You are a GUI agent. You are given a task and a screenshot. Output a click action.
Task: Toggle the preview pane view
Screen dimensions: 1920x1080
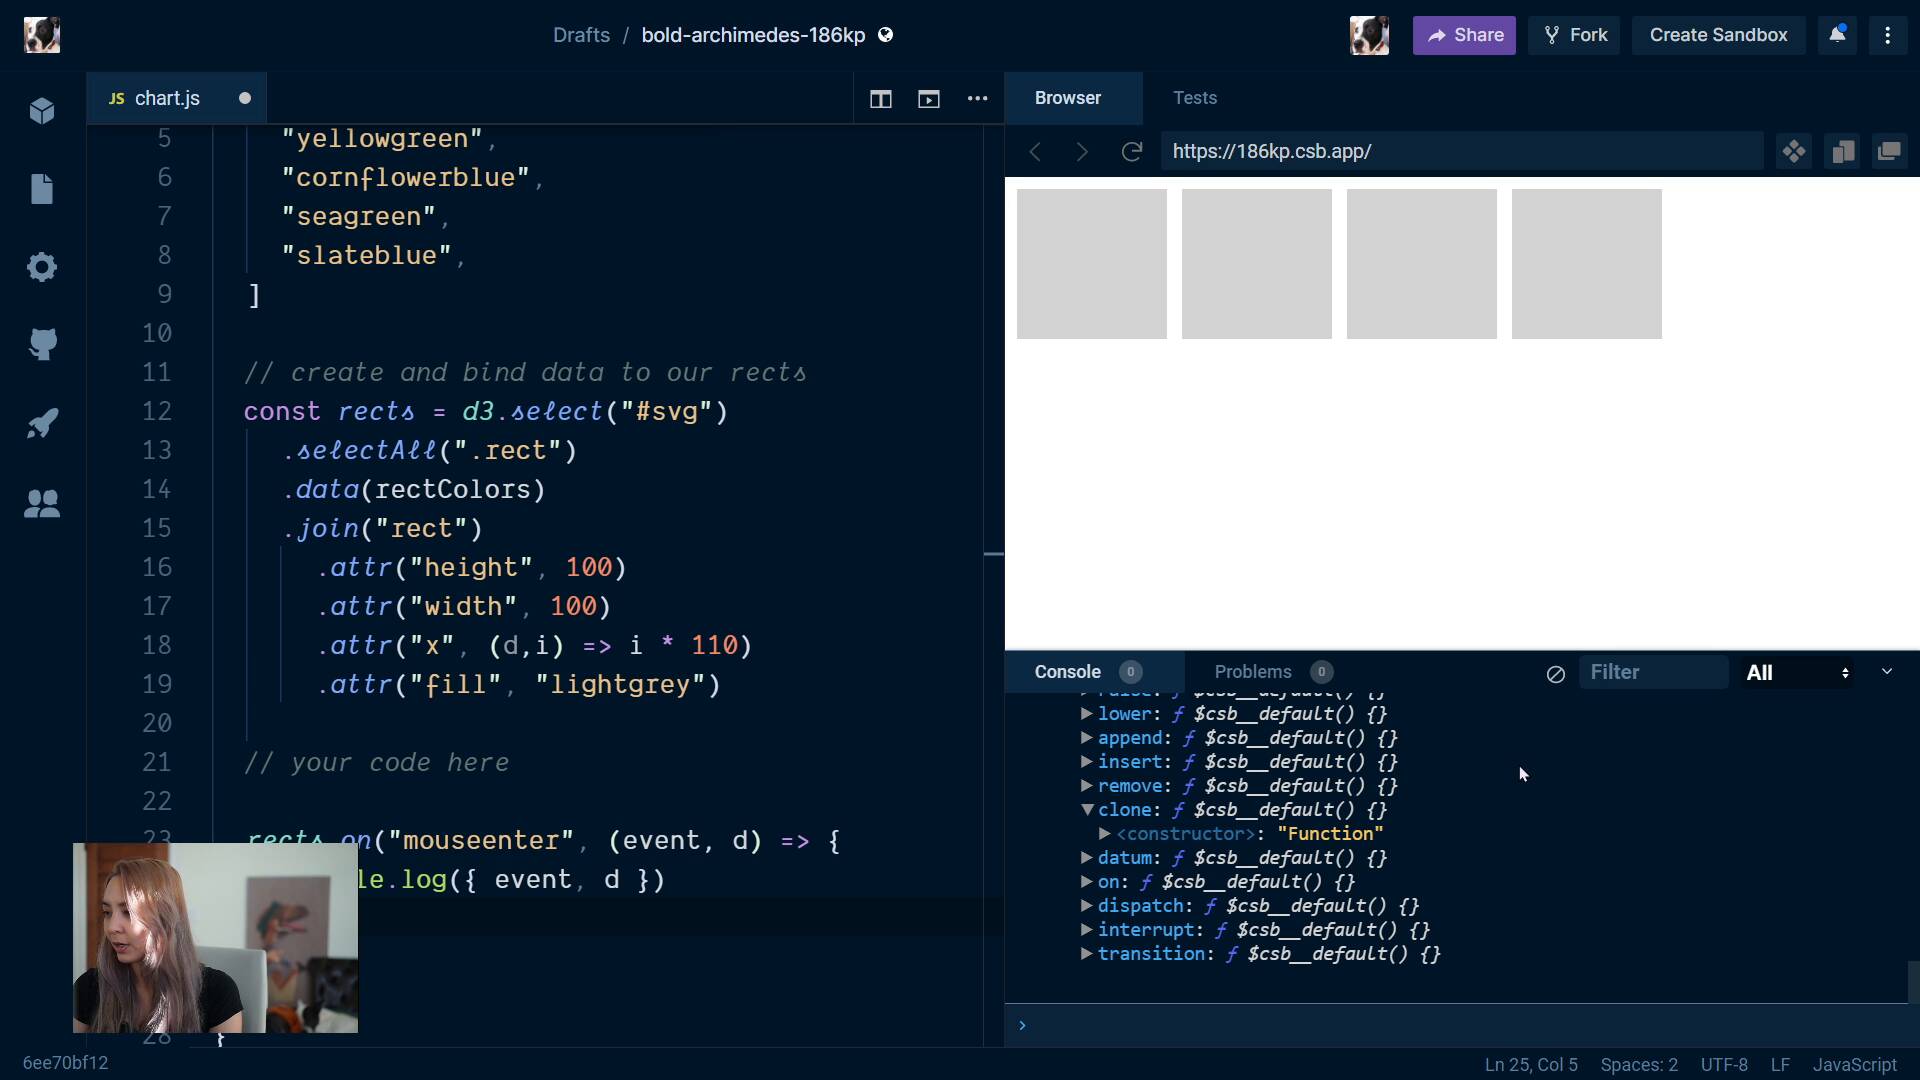point(929,98)
